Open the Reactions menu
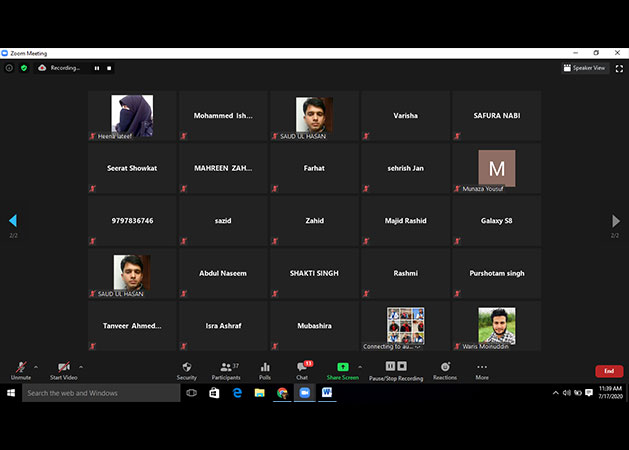Viewport: 629px width, 450px height. coord(445,369)
